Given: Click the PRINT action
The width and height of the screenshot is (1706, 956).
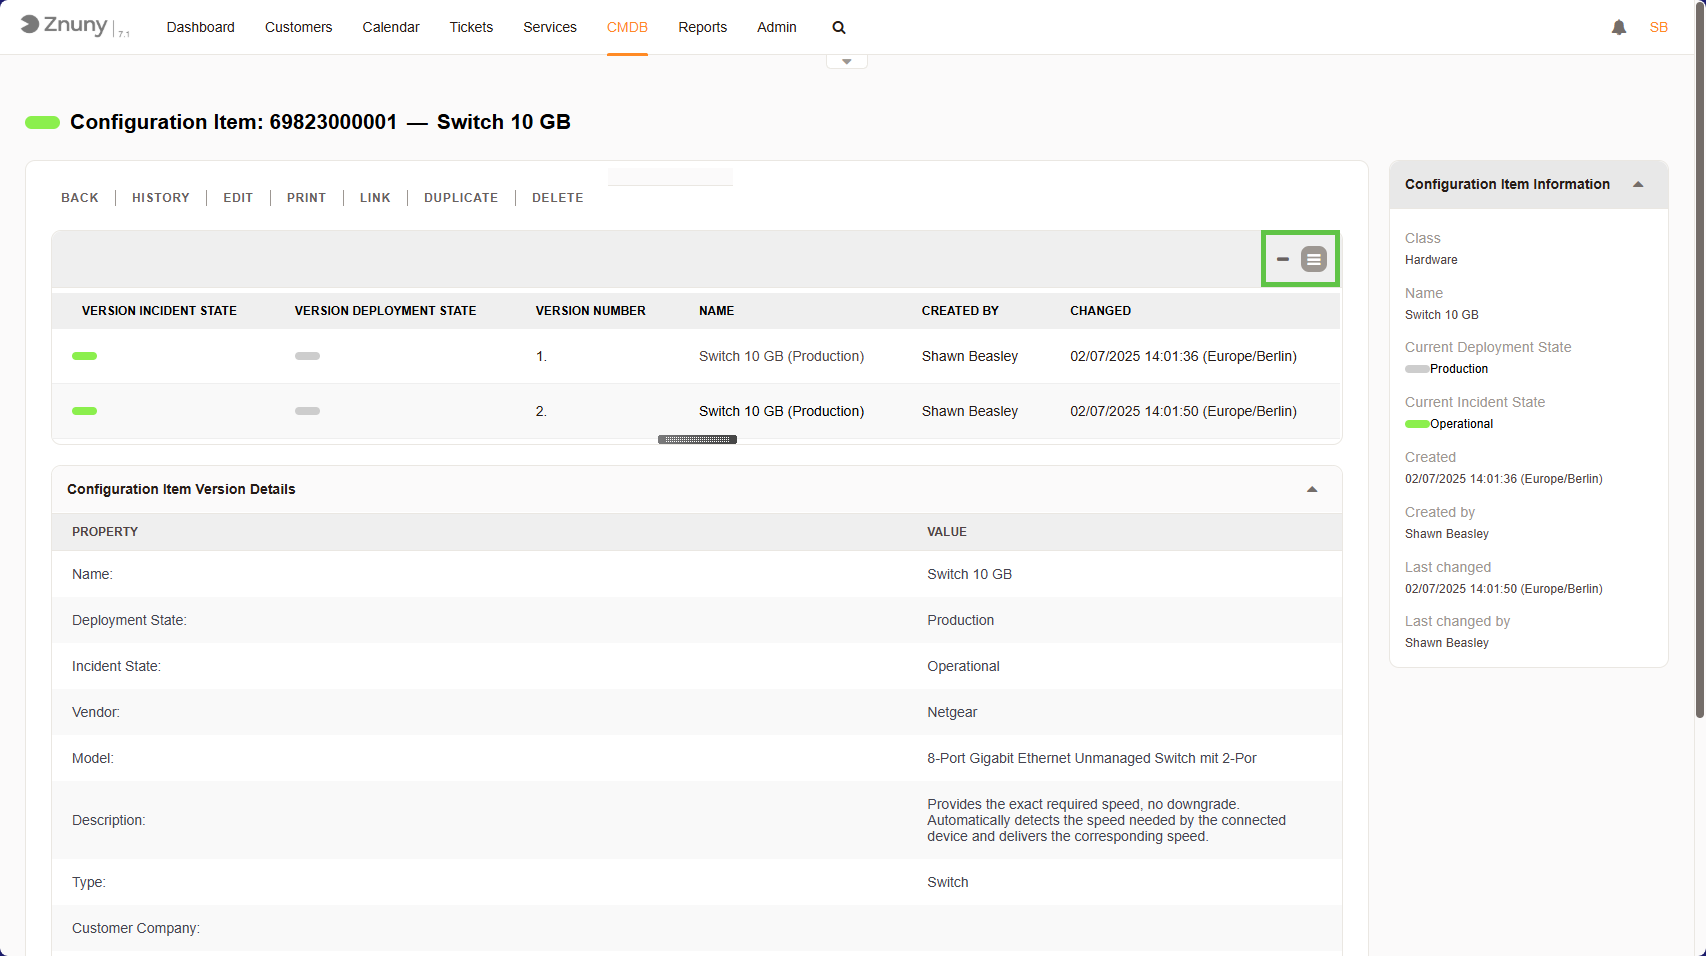Looking at the screenshot, I should click(x=306, y=198).
